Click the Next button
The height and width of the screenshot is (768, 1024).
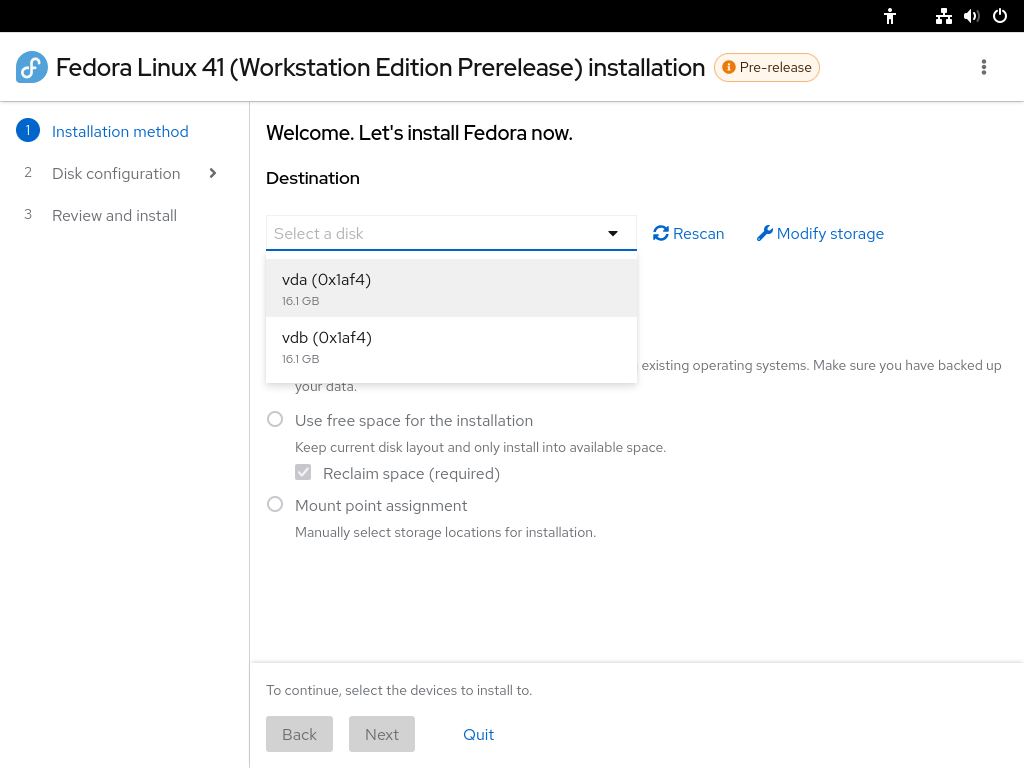point(381,734)
